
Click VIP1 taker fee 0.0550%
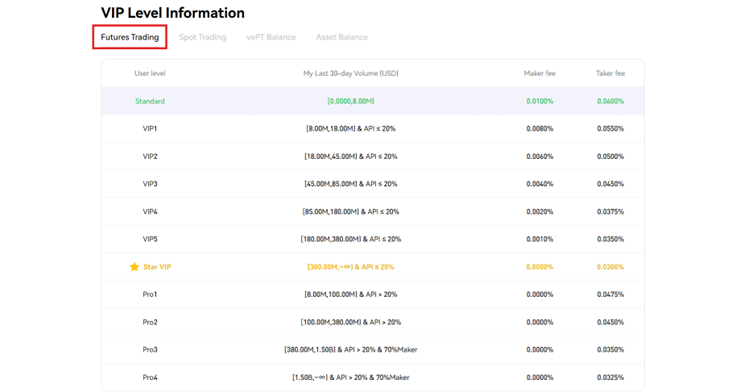(x=611, y=129)
